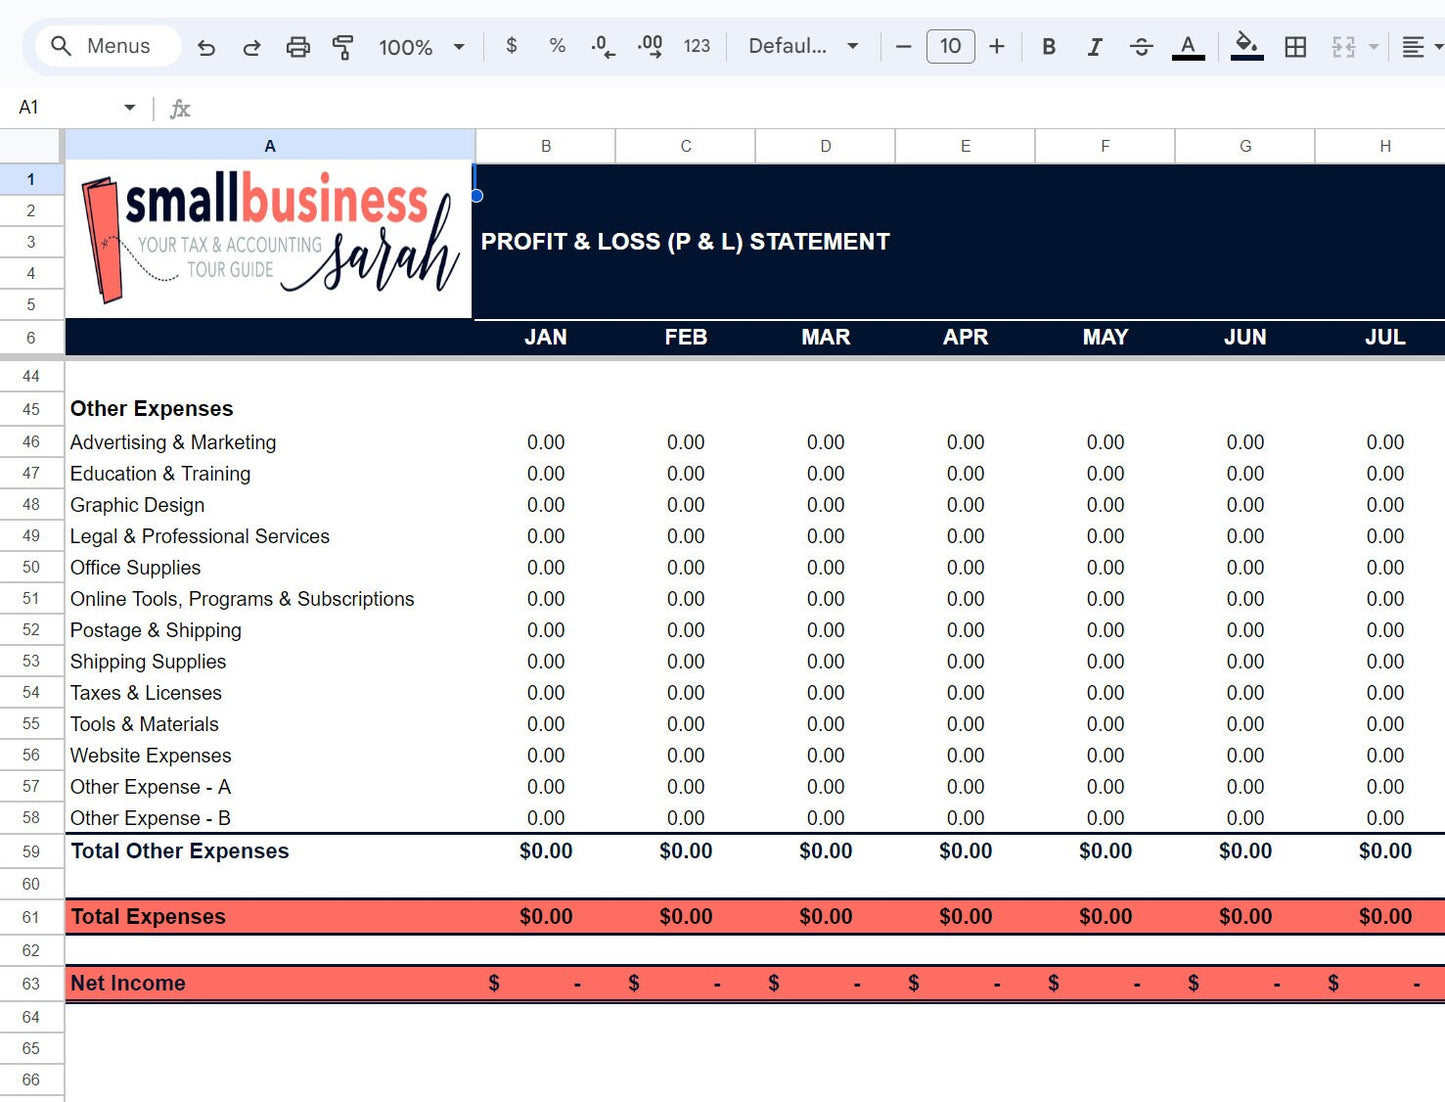Increase decimal places on the selected cell

tap(649, 46)
